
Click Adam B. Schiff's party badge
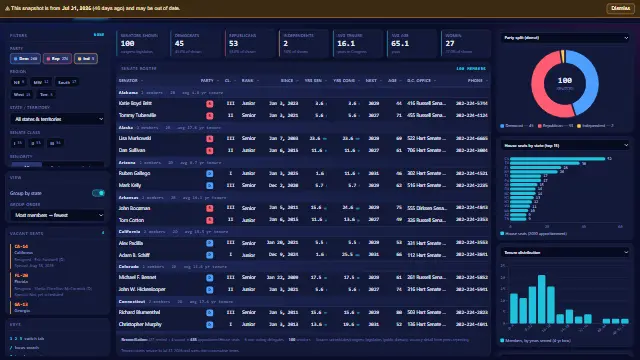(209, 256)
